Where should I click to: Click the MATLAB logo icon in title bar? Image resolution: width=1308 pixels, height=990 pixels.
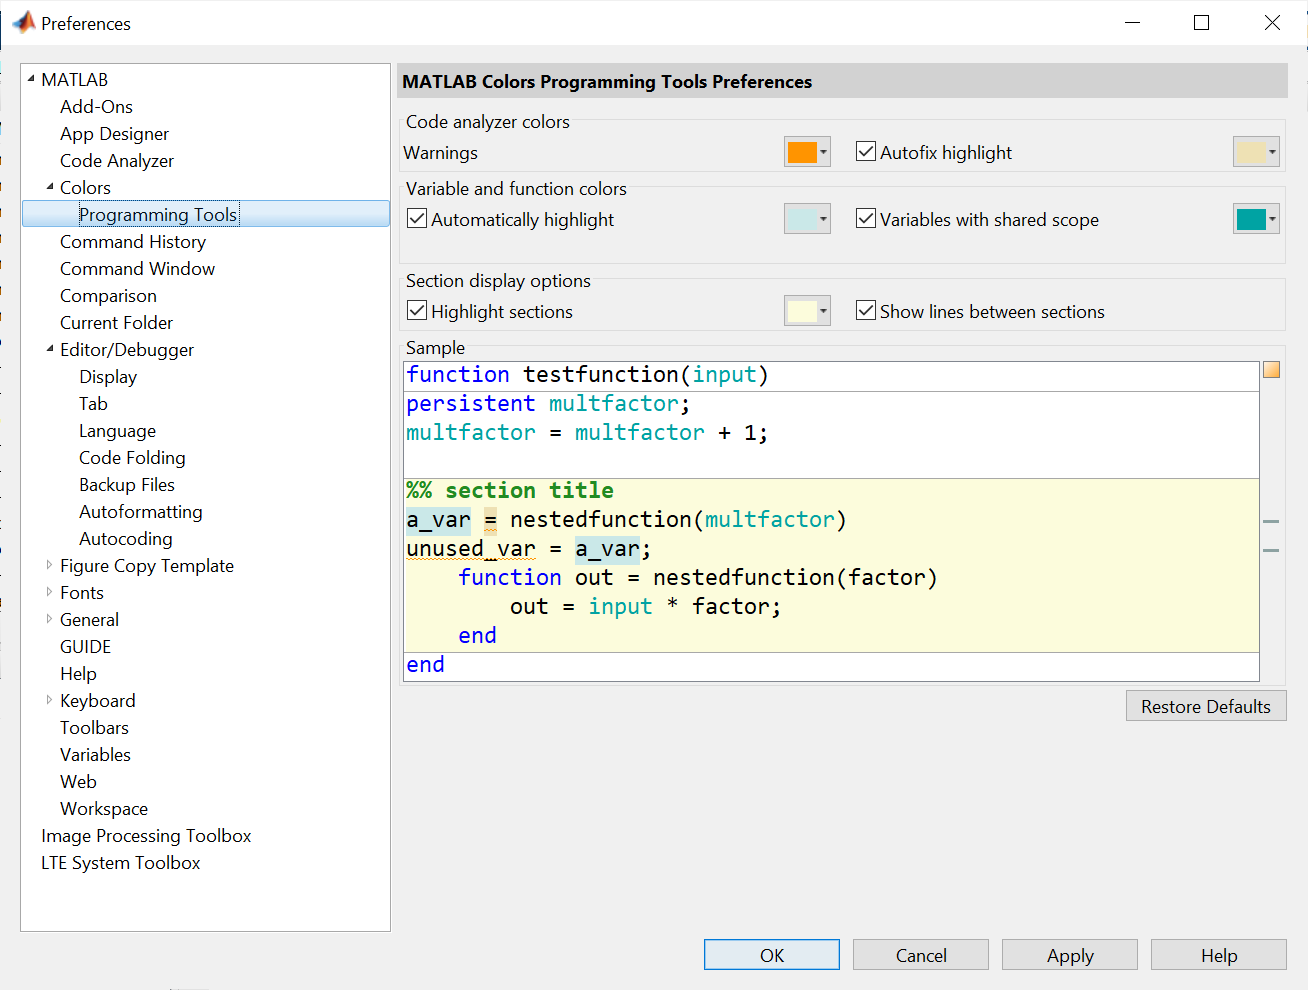23,22
